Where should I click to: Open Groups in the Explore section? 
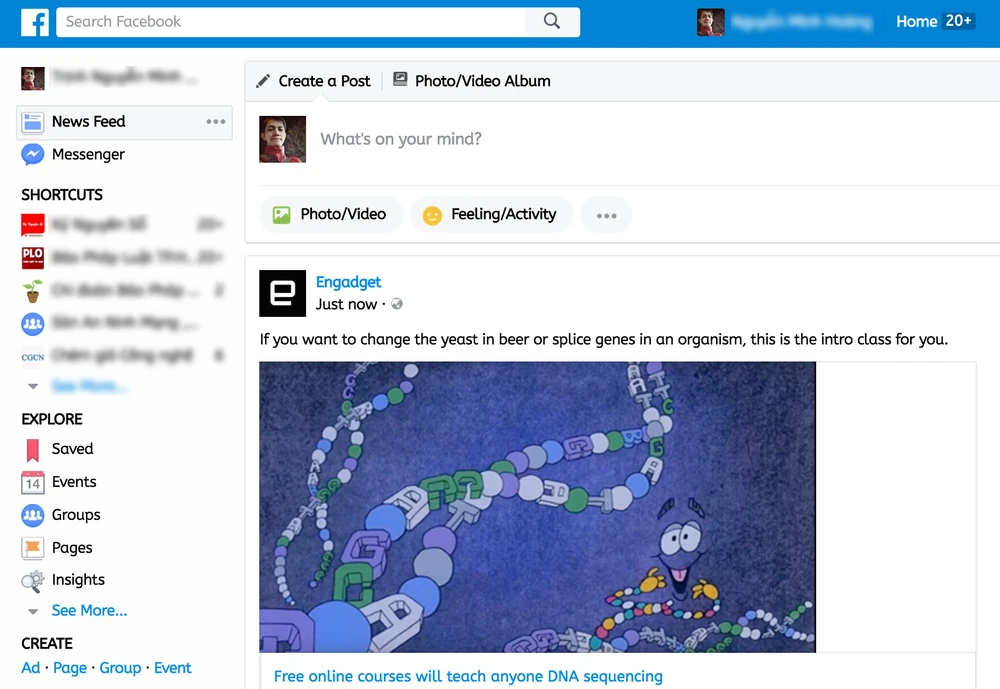coord(76,515)
